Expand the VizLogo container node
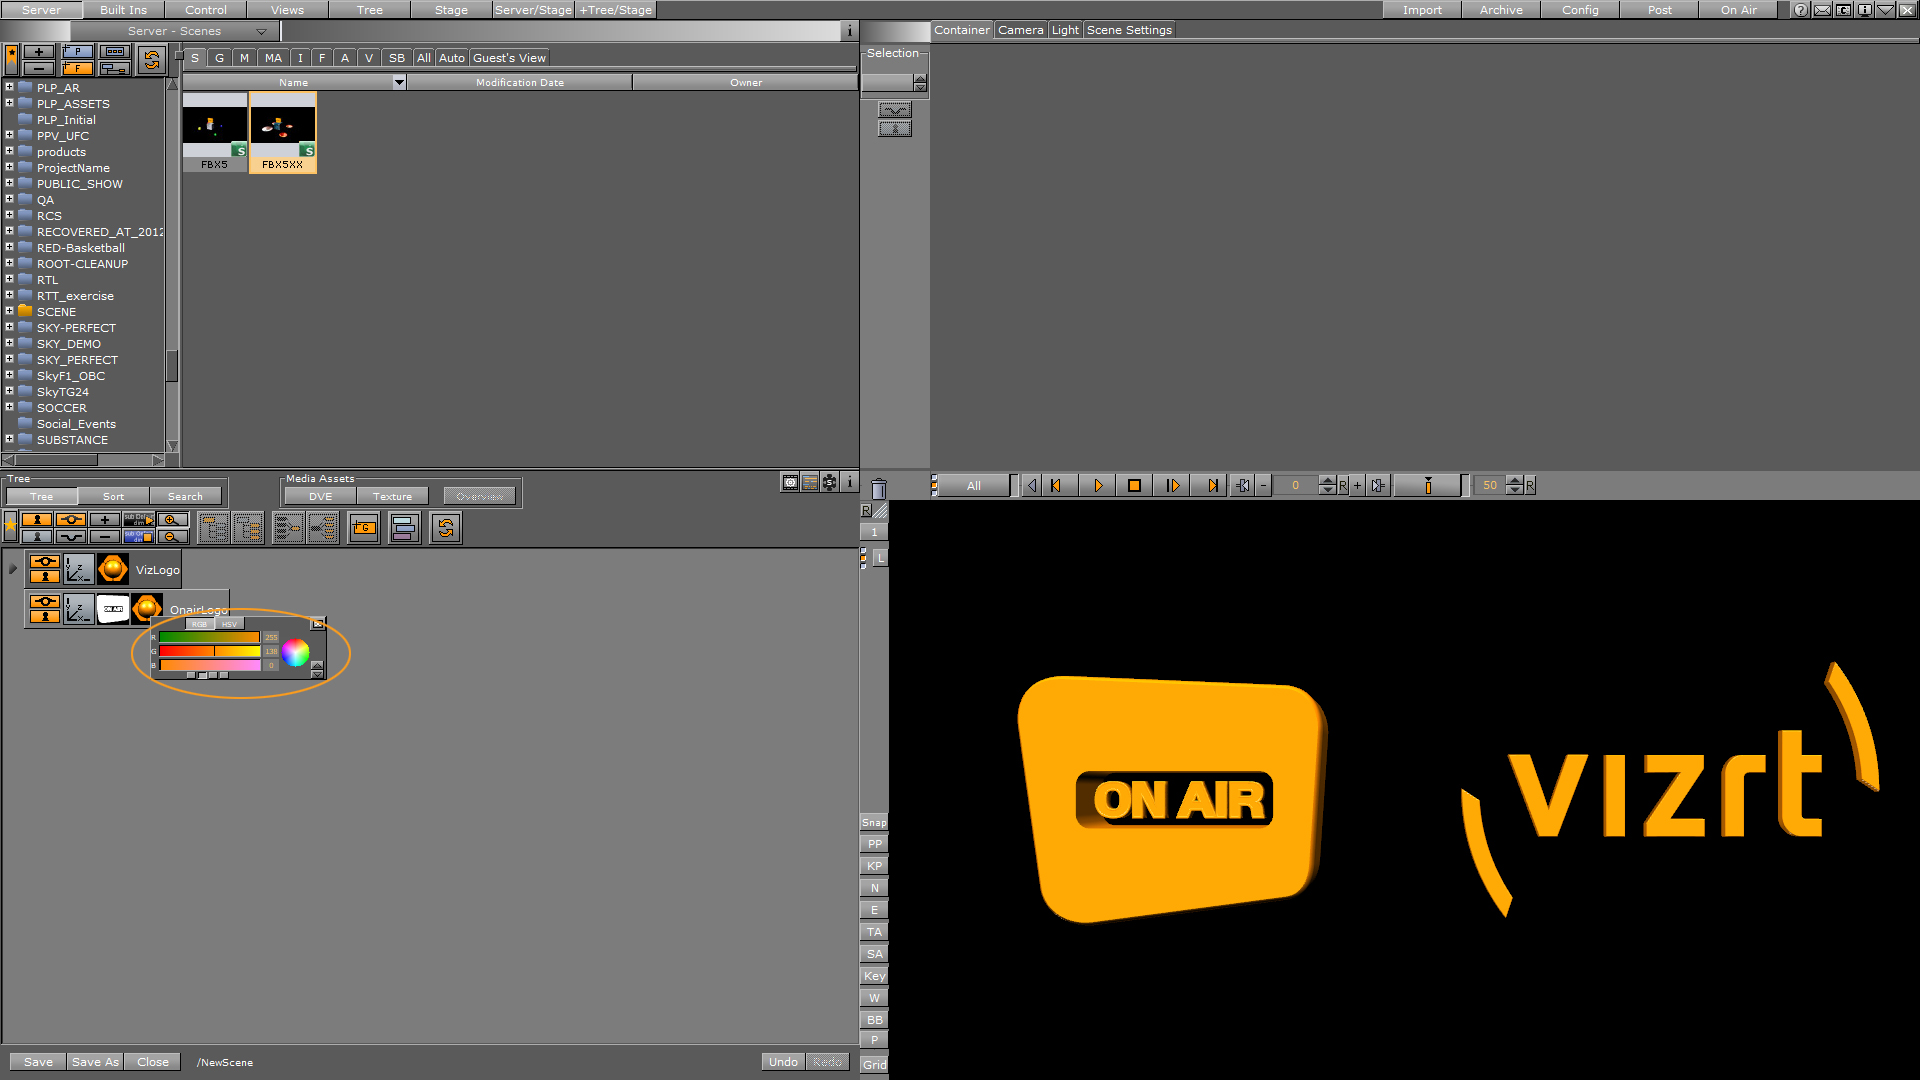The height and width of the screenshot is (1080, 1920). coord(12,568)
